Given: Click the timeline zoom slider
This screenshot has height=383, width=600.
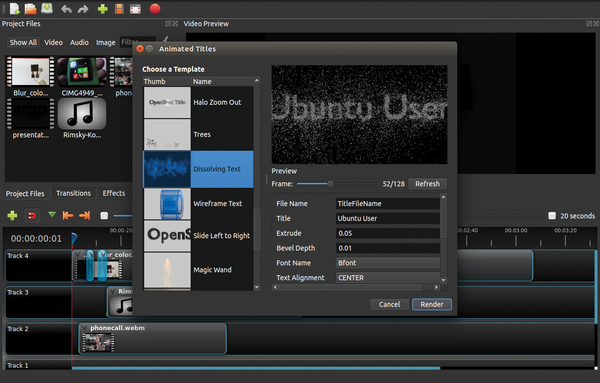Looking at the screenshot, I should tap(122, 216).
